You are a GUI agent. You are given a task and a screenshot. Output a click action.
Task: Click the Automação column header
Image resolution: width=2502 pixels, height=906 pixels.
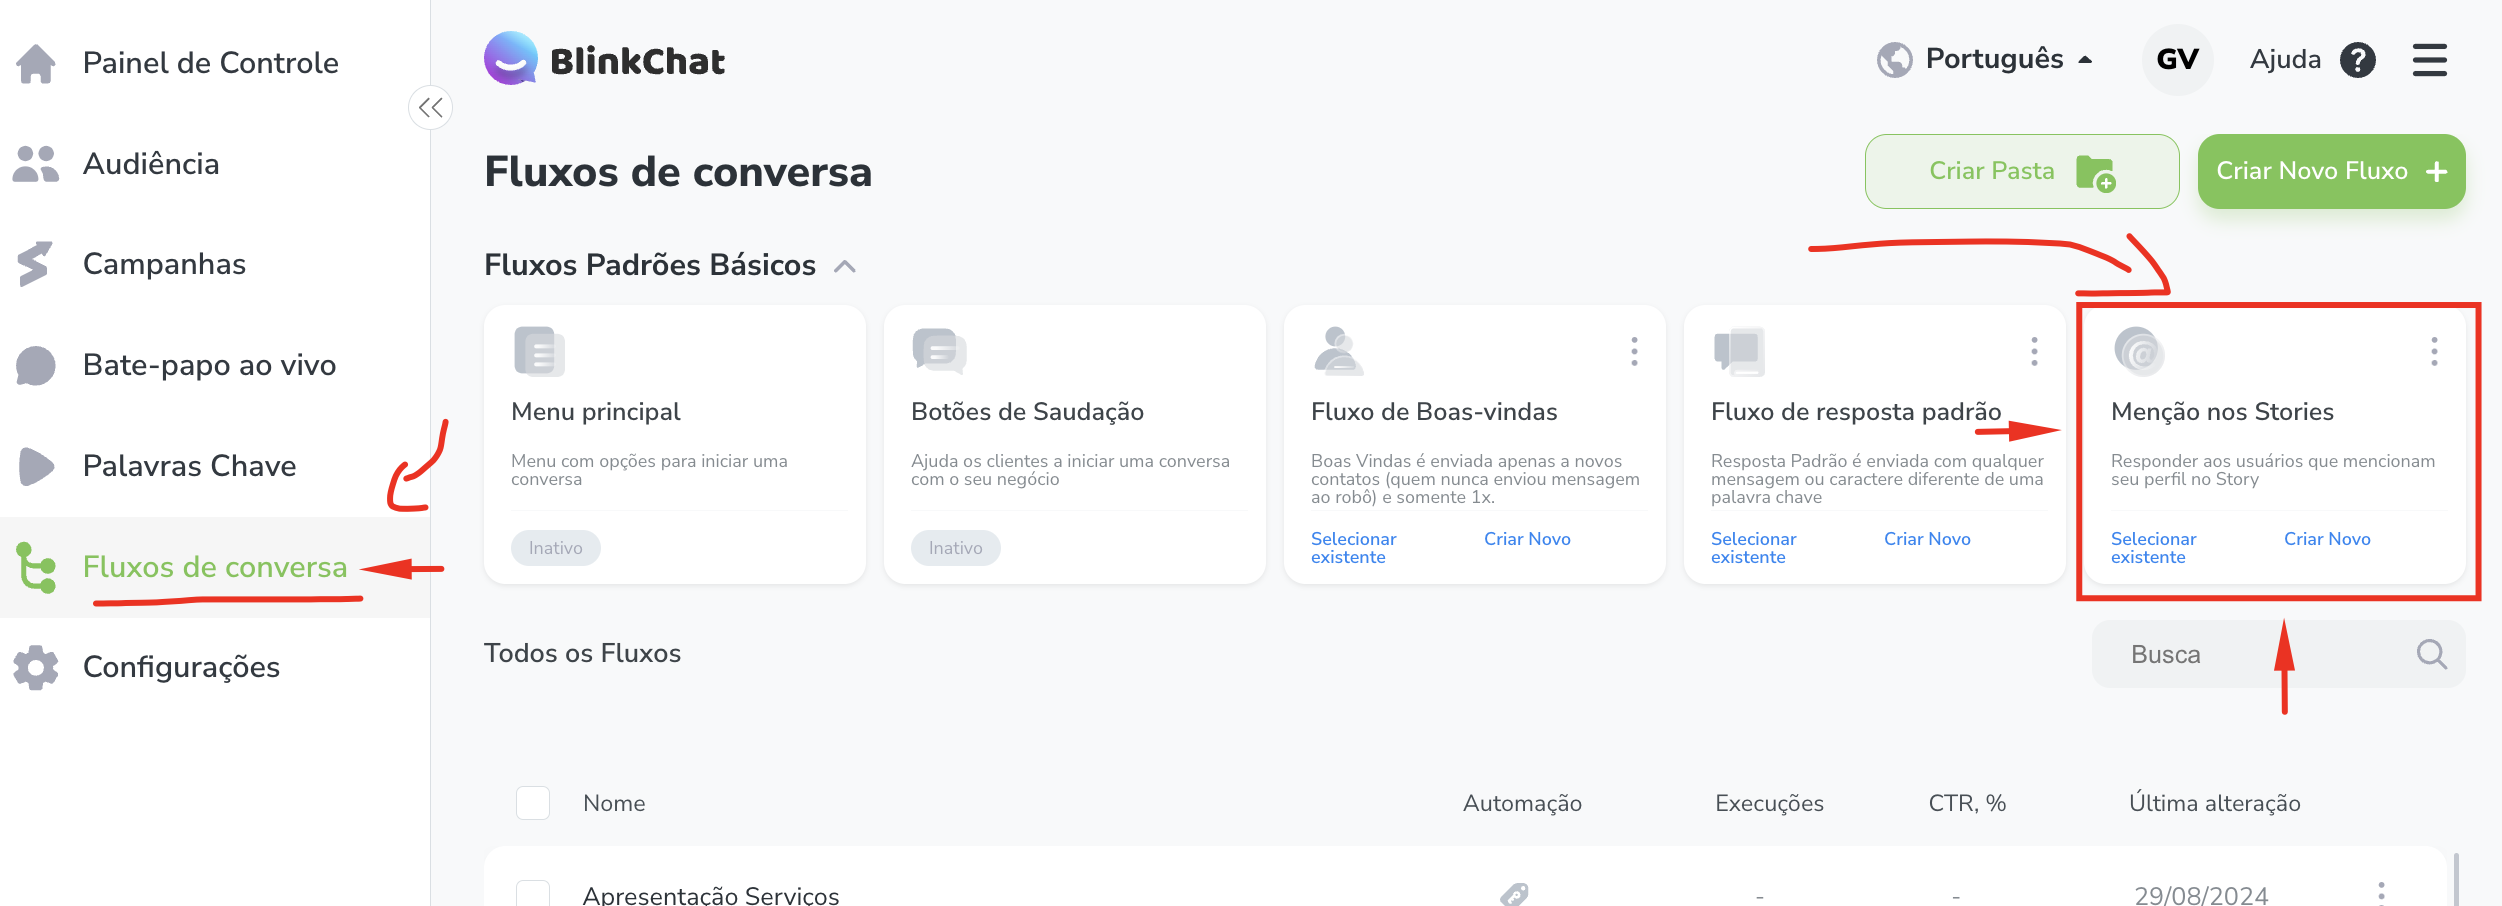click(x=1522, y=803)
